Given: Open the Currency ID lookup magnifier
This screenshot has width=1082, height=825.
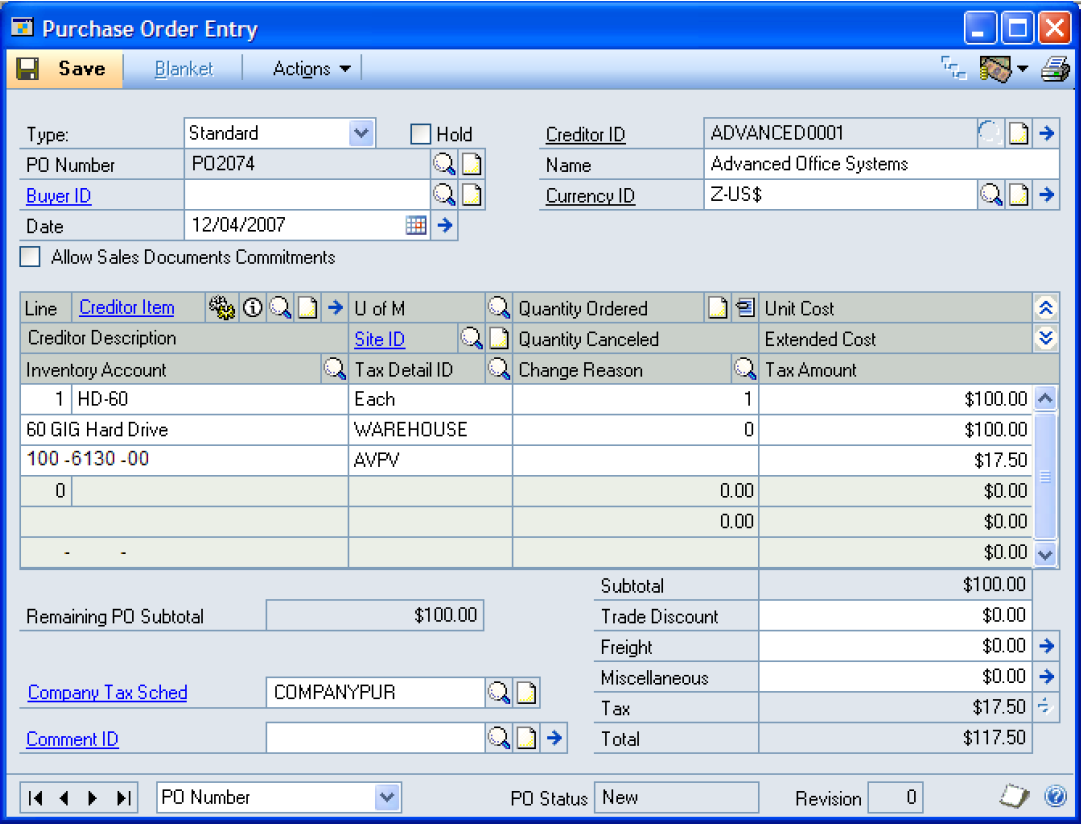Looking at the screenshot, I should coord(991,195).
